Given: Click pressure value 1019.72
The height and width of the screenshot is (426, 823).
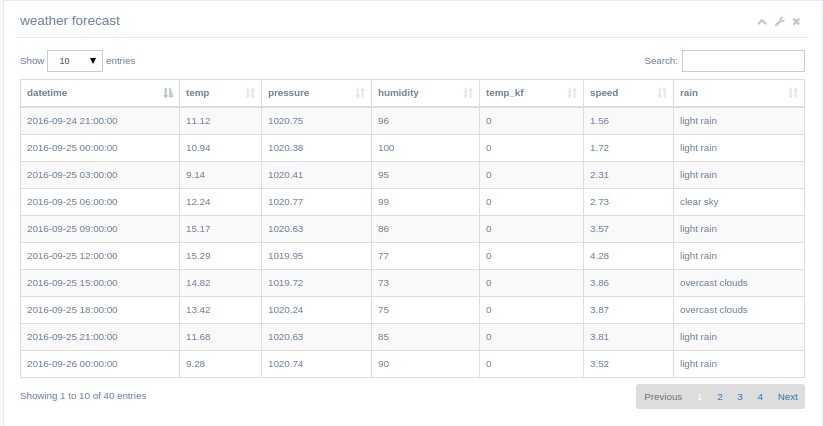Looking at the screenshot, I should point(286,283).
